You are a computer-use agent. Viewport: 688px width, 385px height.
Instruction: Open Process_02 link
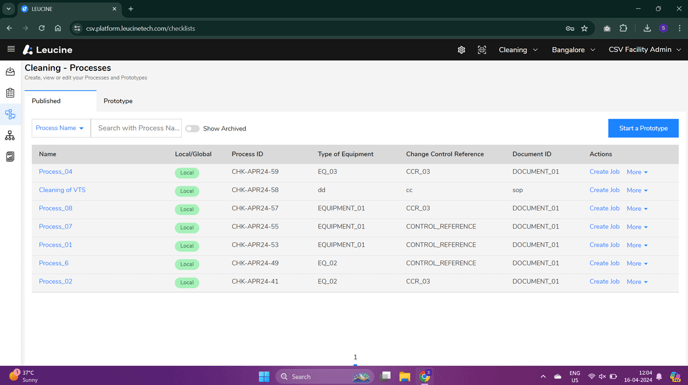pyautogui.click(x=55, y=281)
